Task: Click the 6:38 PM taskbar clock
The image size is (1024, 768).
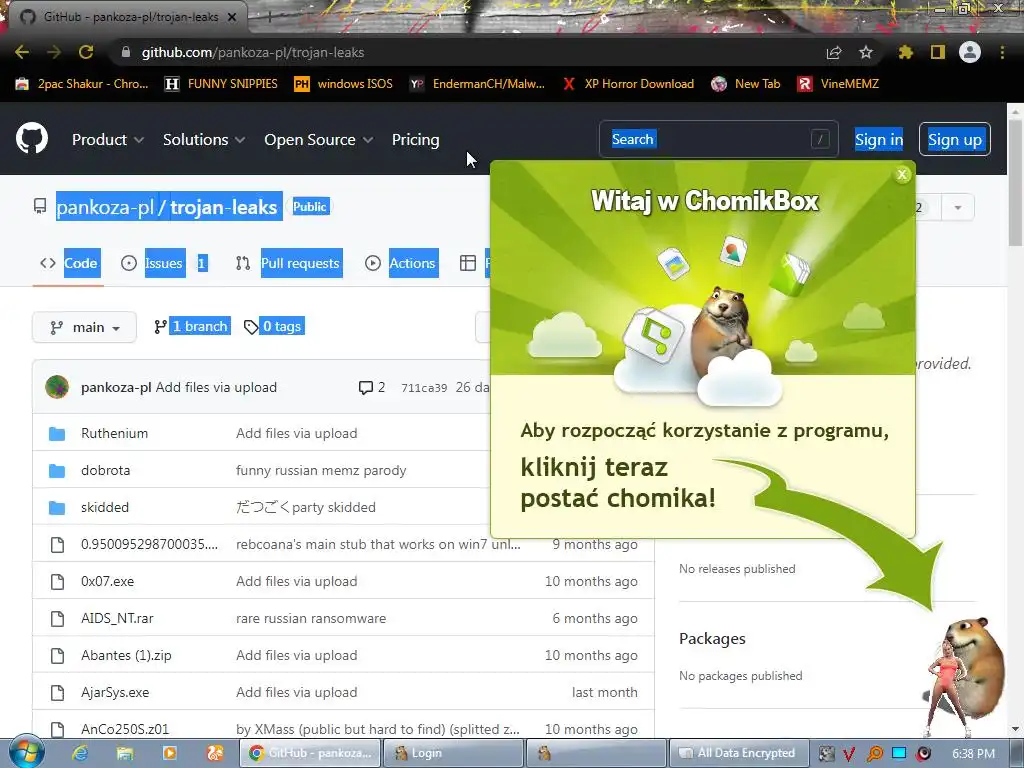Action: click(973, 754)
